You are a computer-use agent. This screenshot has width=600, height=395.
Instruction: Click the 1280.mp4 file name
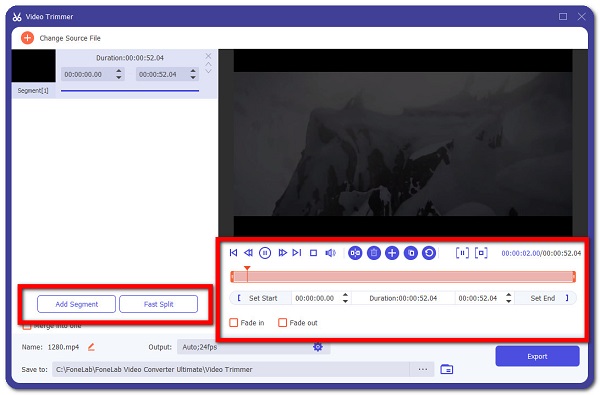point(63,347)
